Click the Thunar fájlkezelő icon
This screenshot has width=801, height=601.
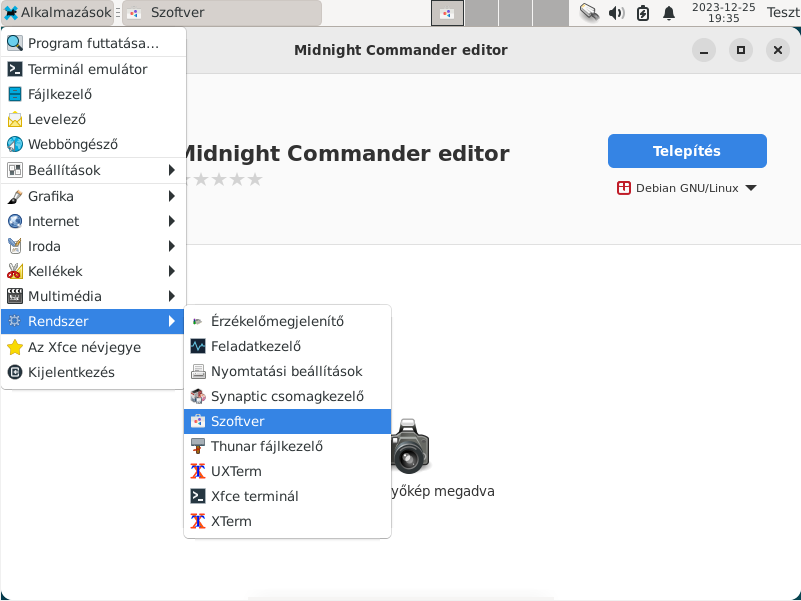coord(198,446)
